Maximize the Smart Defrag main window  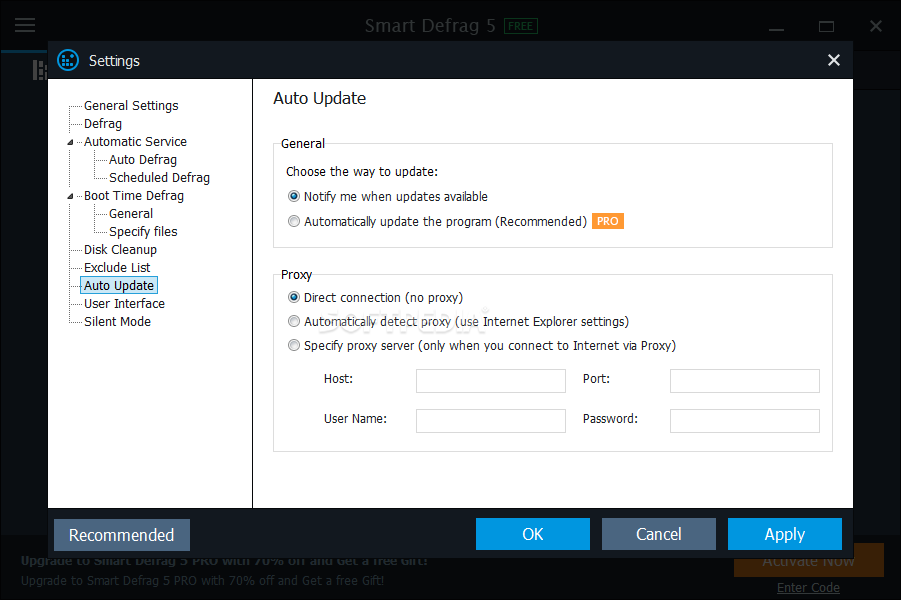826,26
